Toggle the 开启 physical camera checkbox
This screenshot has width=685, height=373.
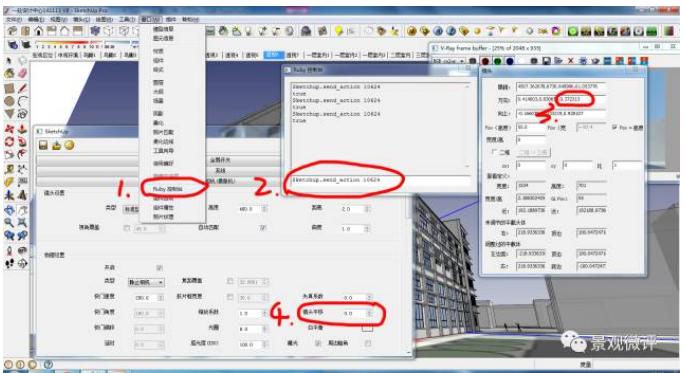[159, 267]
